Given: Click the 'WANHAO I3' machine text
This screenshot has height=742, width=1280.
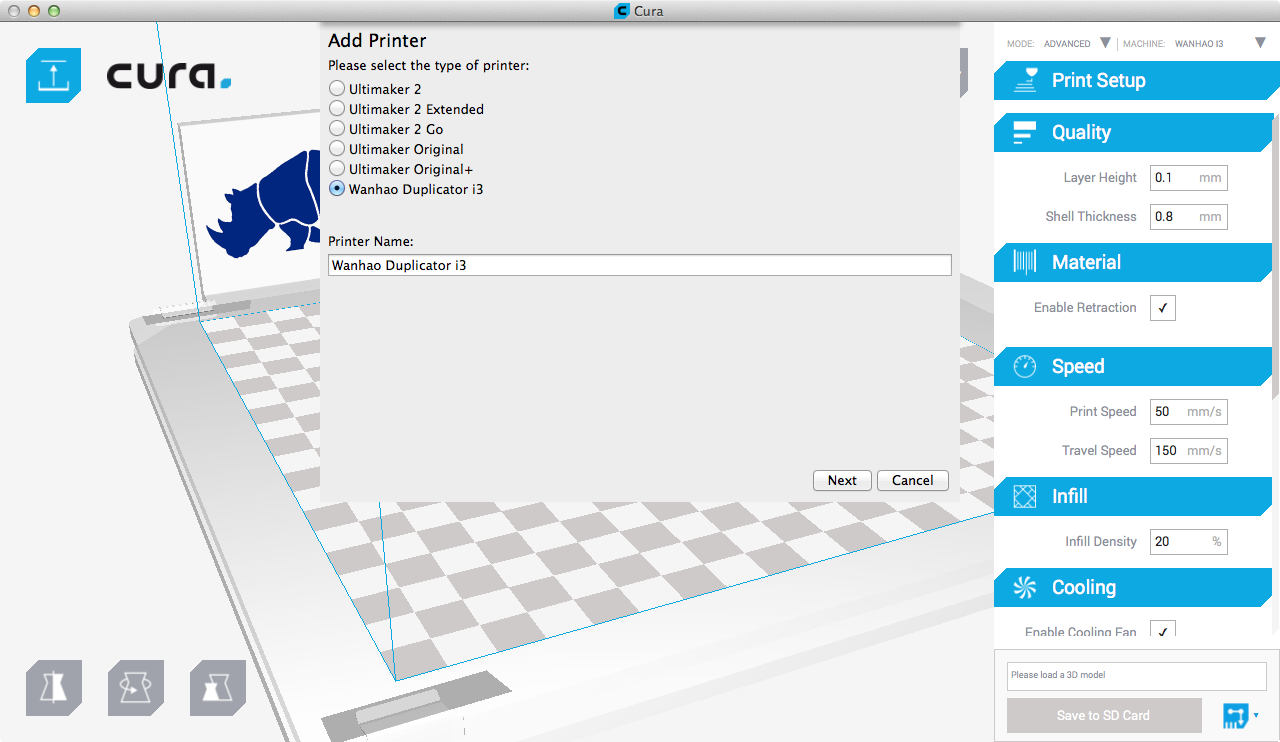Looking at the screenshot, I should coord(1199,44).
